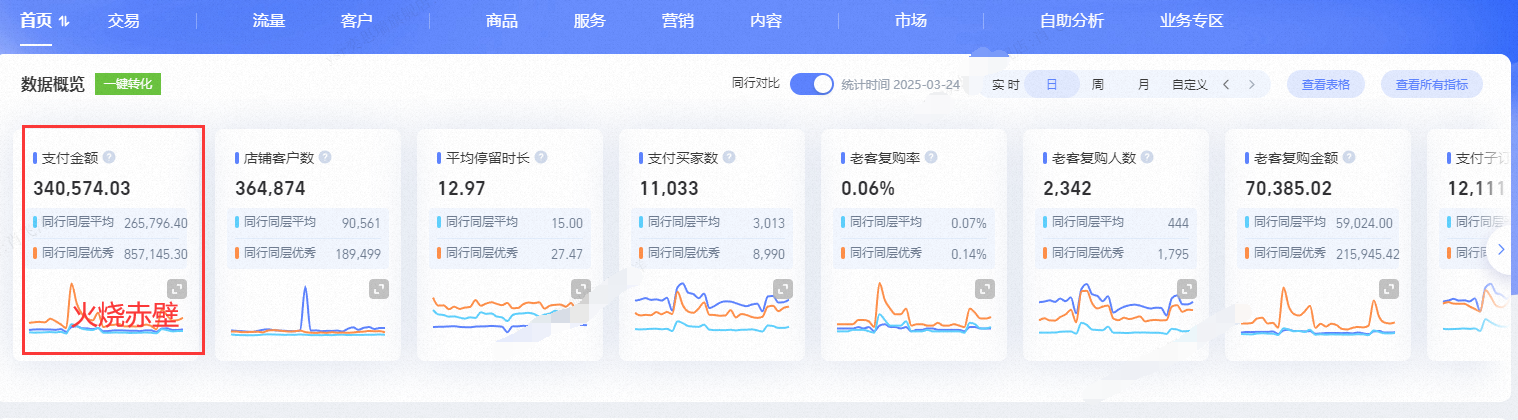Open the 首页 switcher icon
The height and width of the screenshot is (420, 1518).
(x=65, y=21)
